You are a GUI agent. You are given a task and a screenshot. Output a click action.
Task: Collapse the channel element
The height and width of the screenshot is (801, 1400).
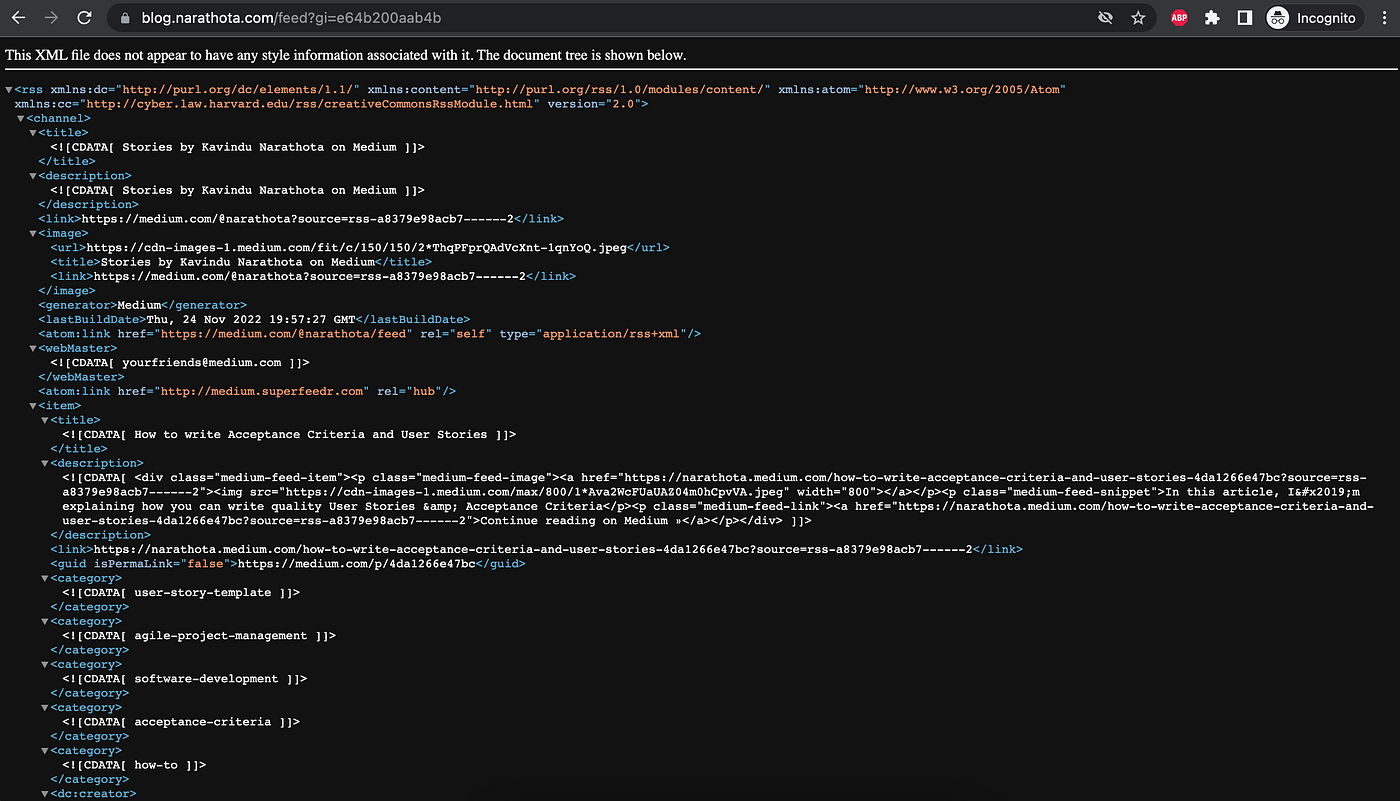[21, 119]
